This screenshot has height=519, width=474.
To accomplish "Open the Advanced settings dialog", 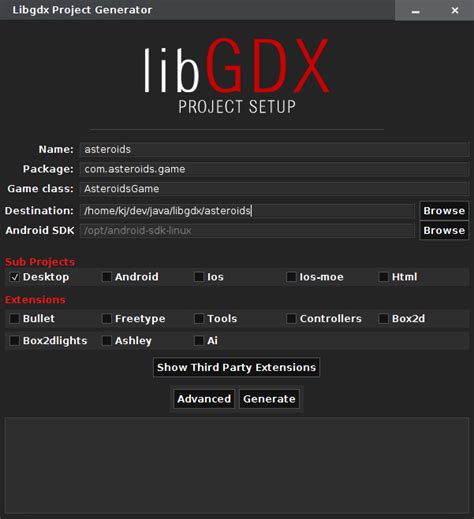I will (x=204, y=399).
